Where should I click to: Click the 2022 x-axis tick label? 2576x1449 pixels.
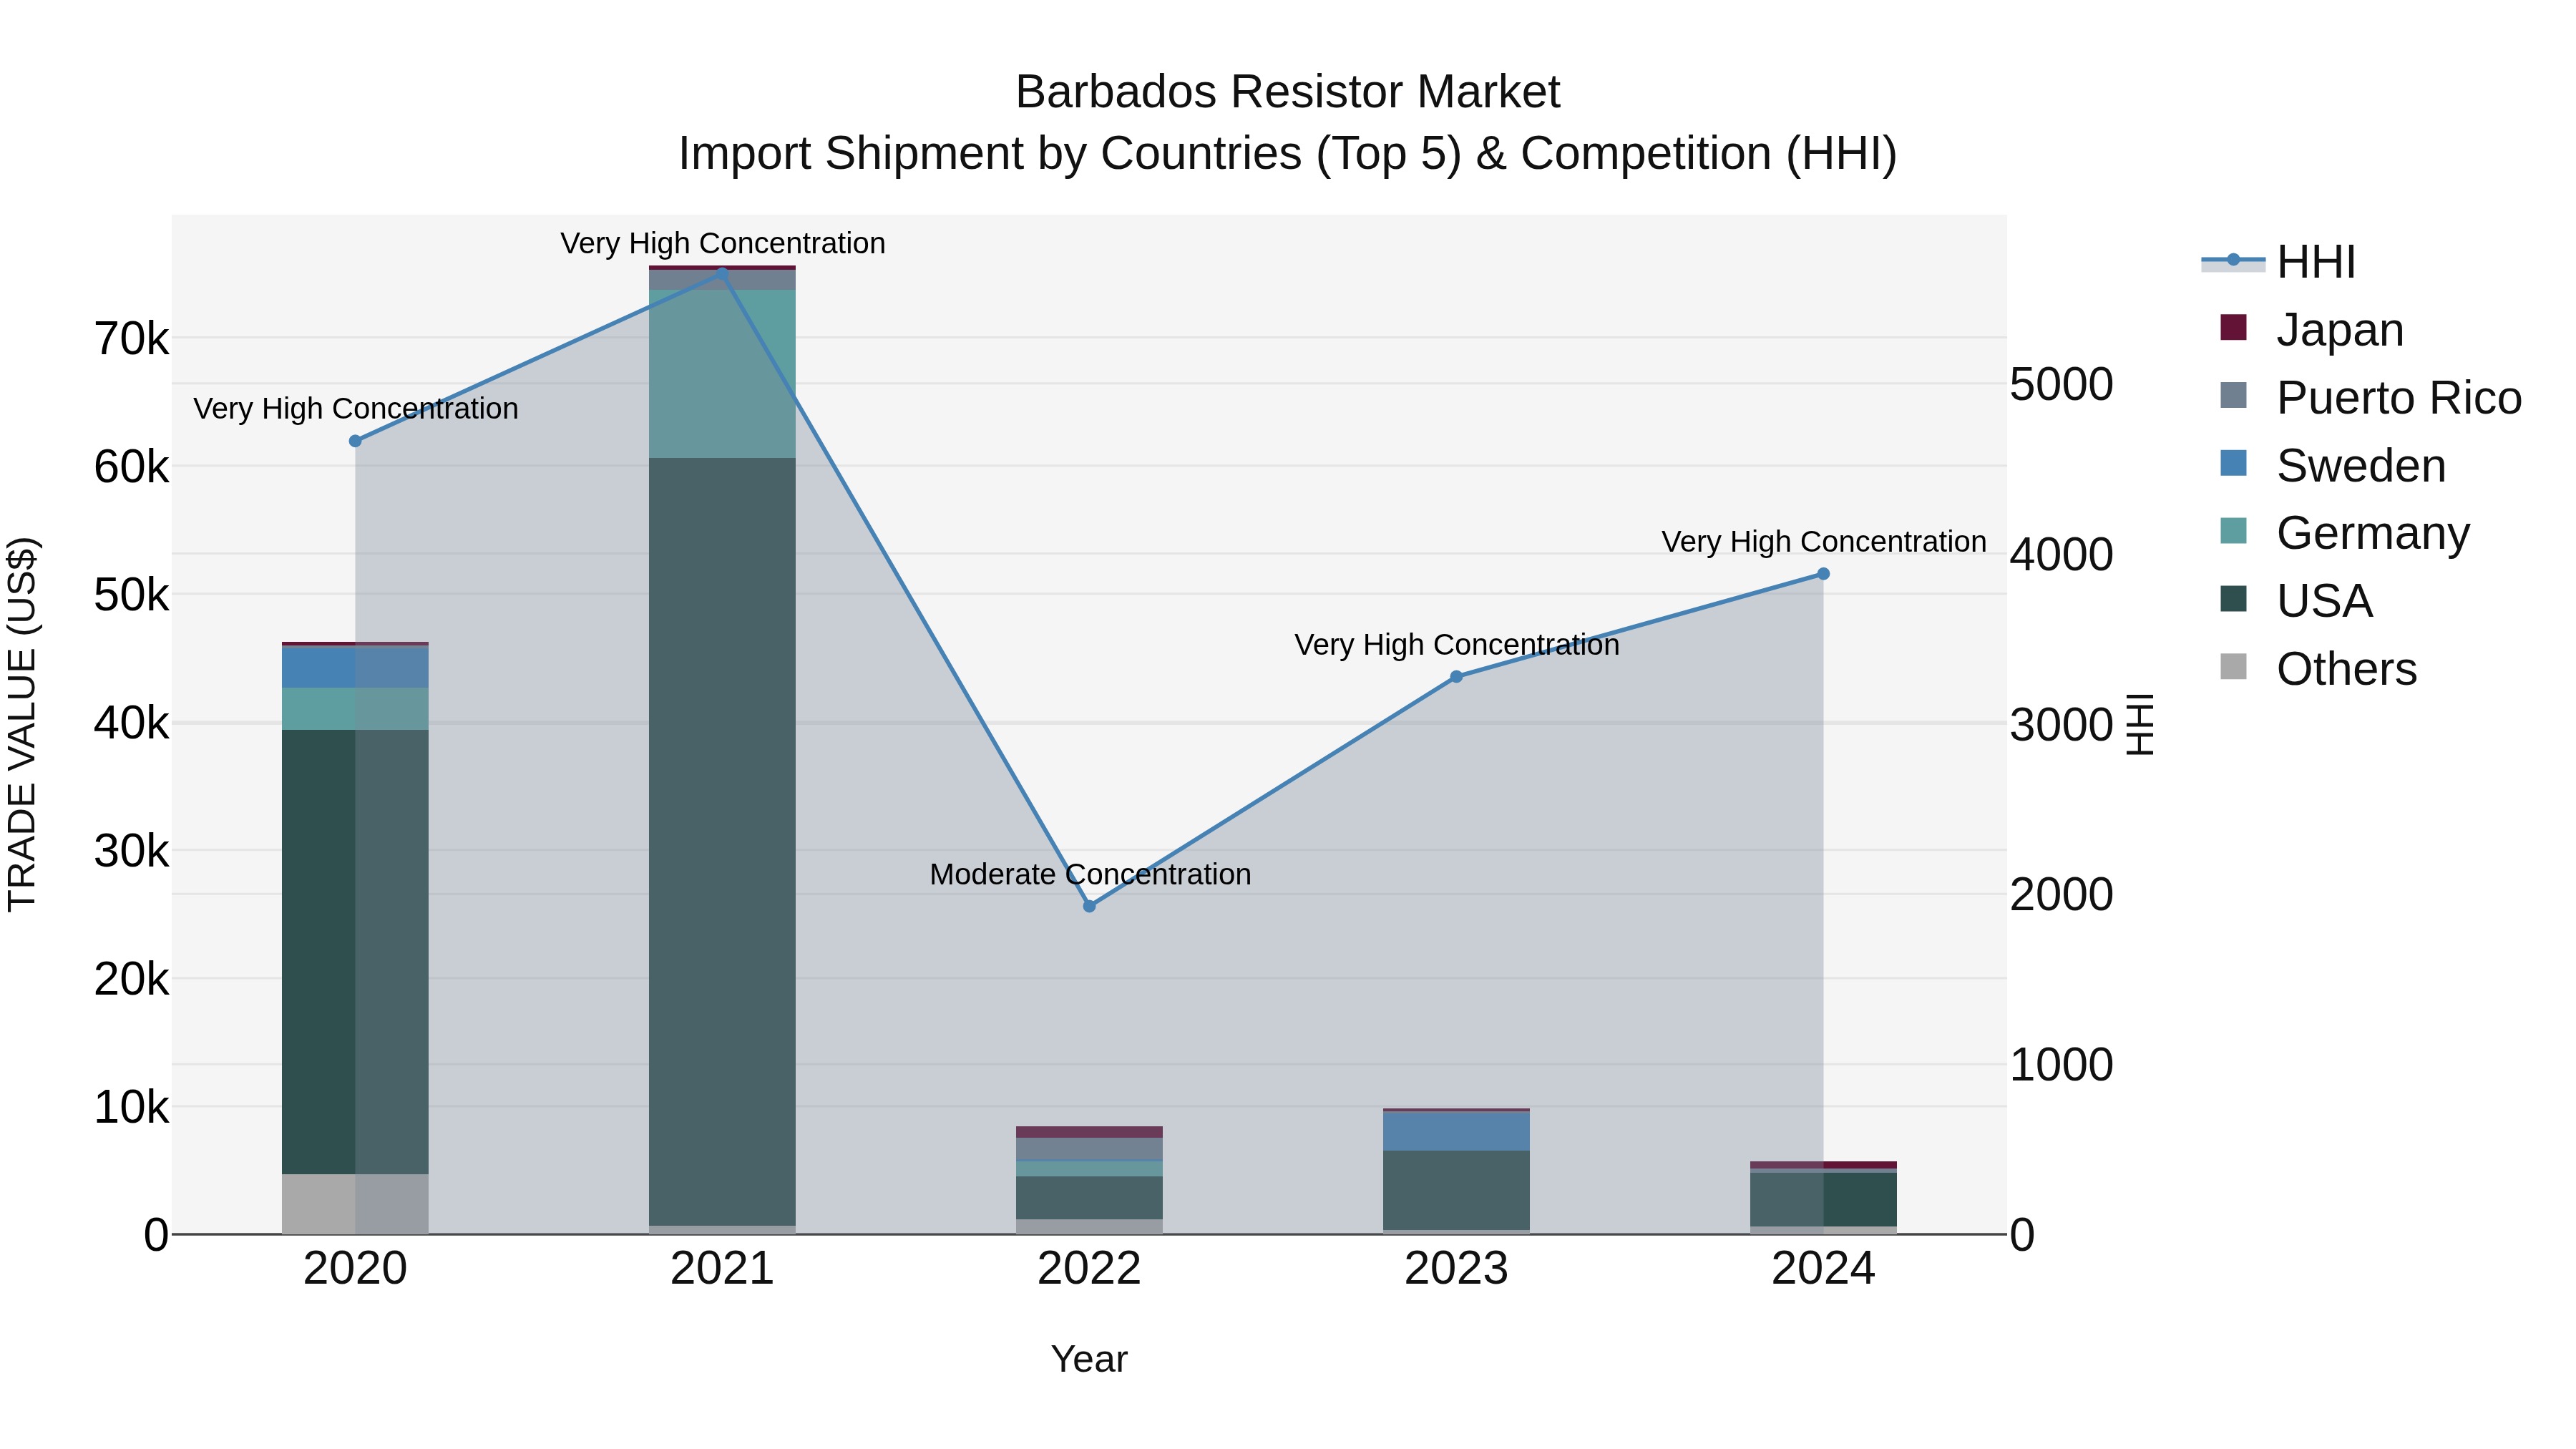pyautogui.click(x=1089, y=1269)
